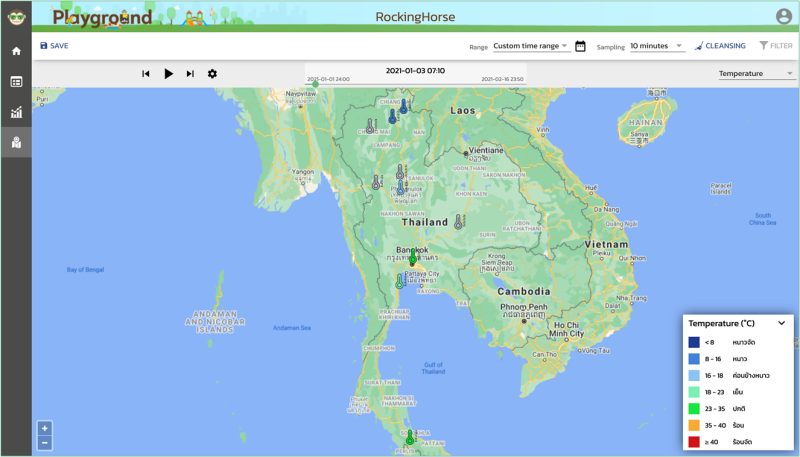Select the map view sidebar icon
This screenshot has height=457, width=800.
click(16, 143)
